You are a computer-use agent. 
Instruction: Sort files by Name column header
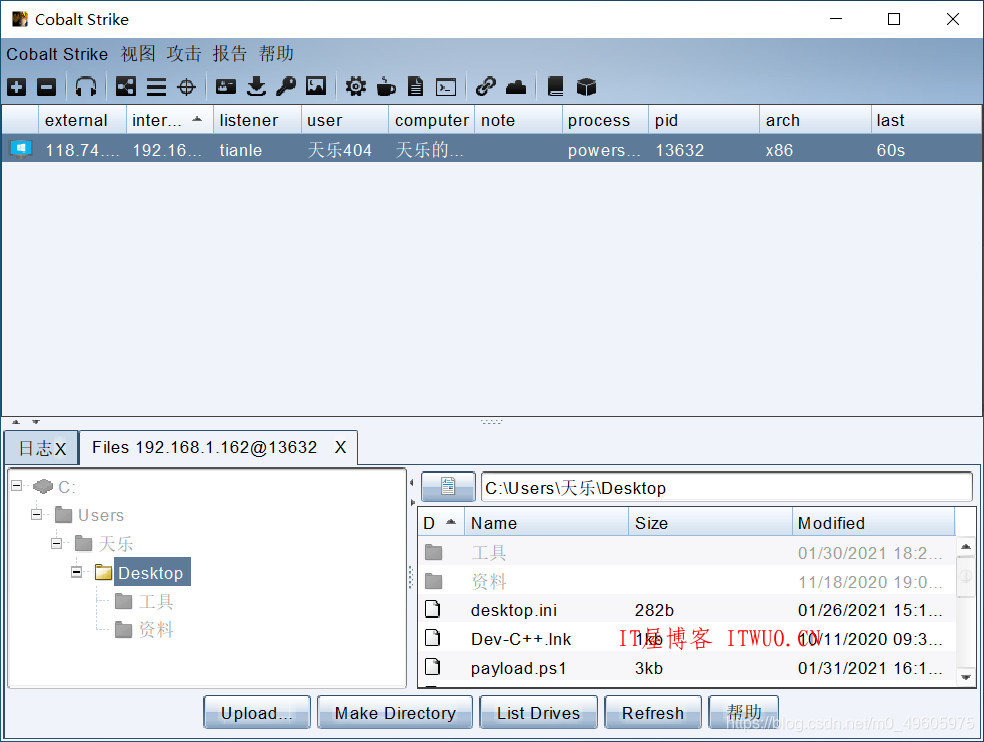tap(546, 523)
